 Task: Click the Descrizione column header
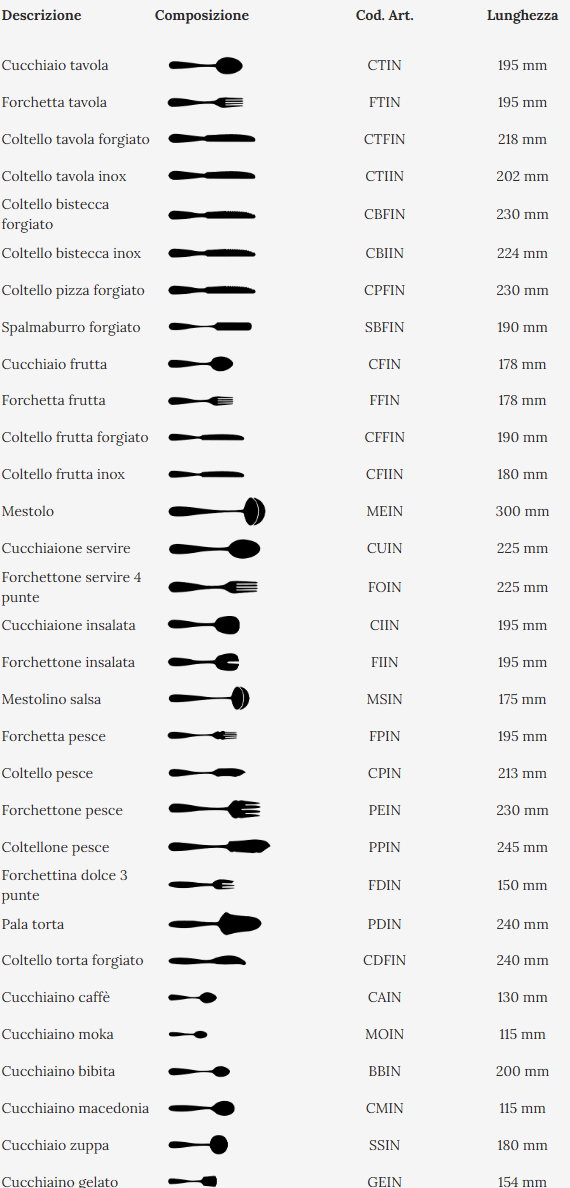(42, 15)
